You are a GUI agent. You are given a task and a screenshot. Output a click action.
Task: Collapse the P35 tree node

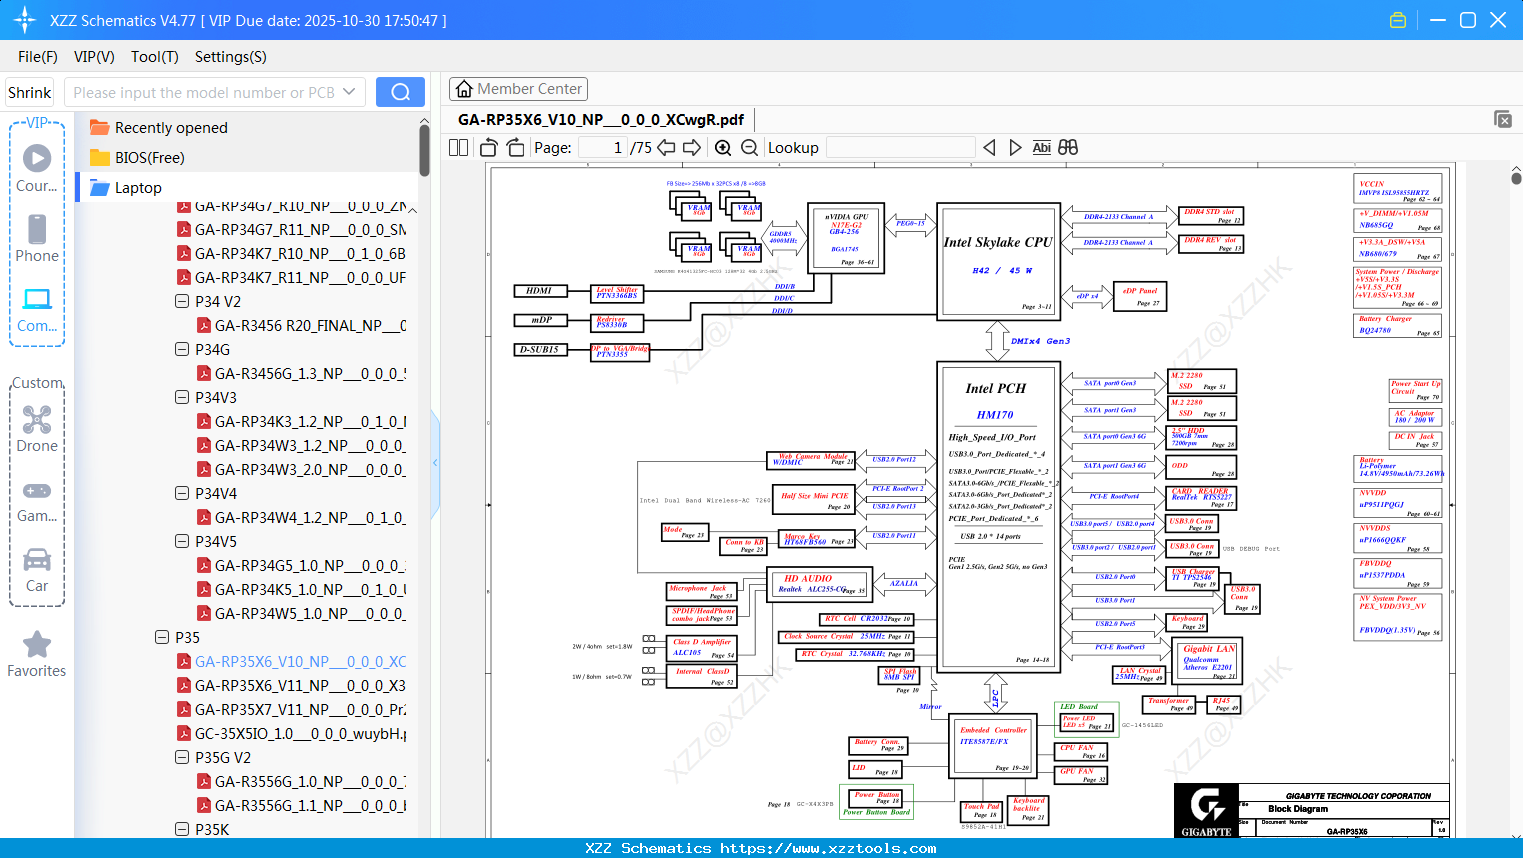pos(162,637)
